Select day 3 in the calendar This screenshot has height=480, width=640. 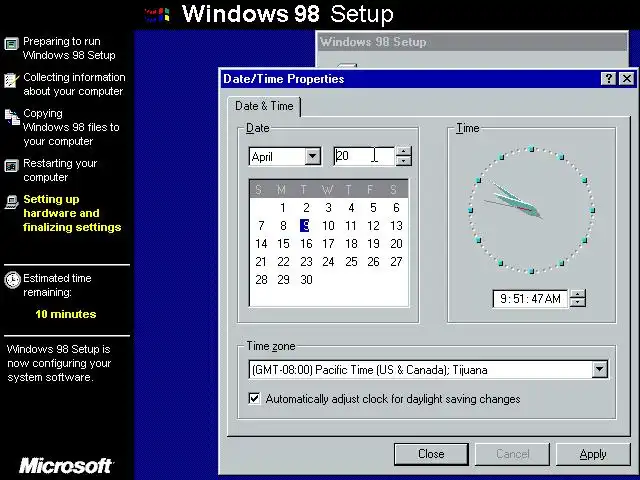(x=329, y=208)
